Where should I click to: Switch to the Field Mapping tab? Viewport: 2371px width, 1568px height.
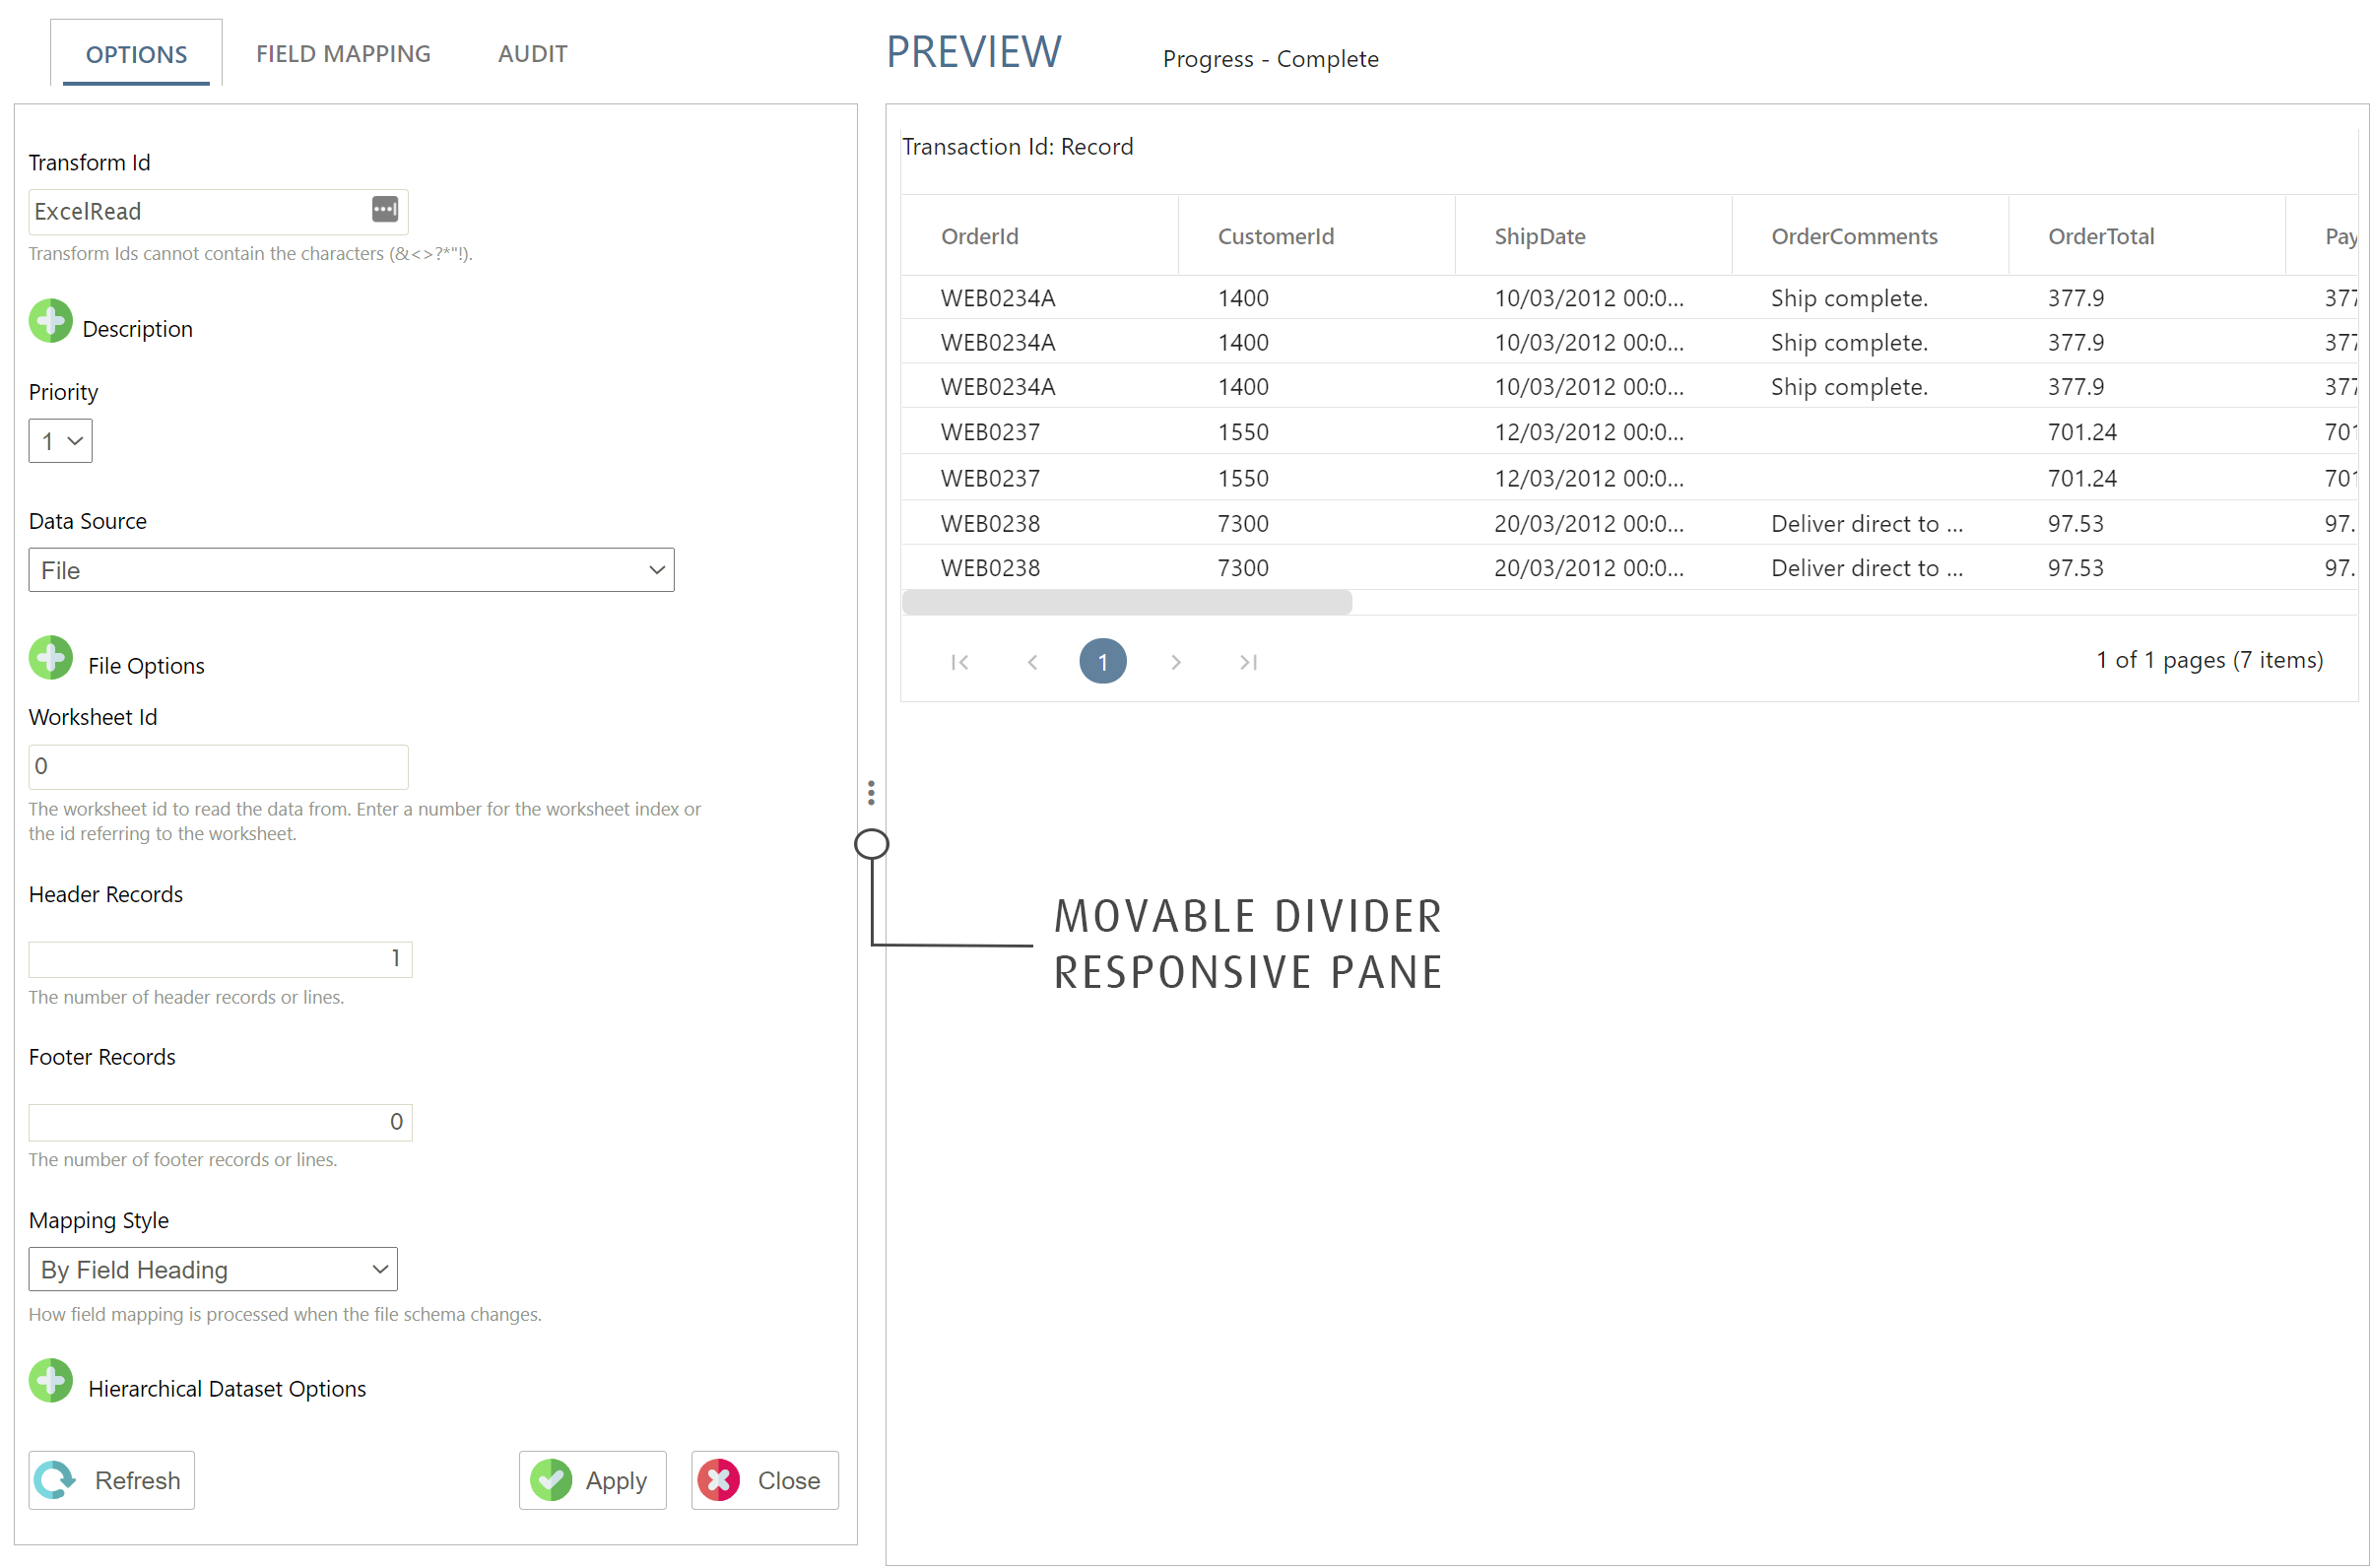click(343, 54)
